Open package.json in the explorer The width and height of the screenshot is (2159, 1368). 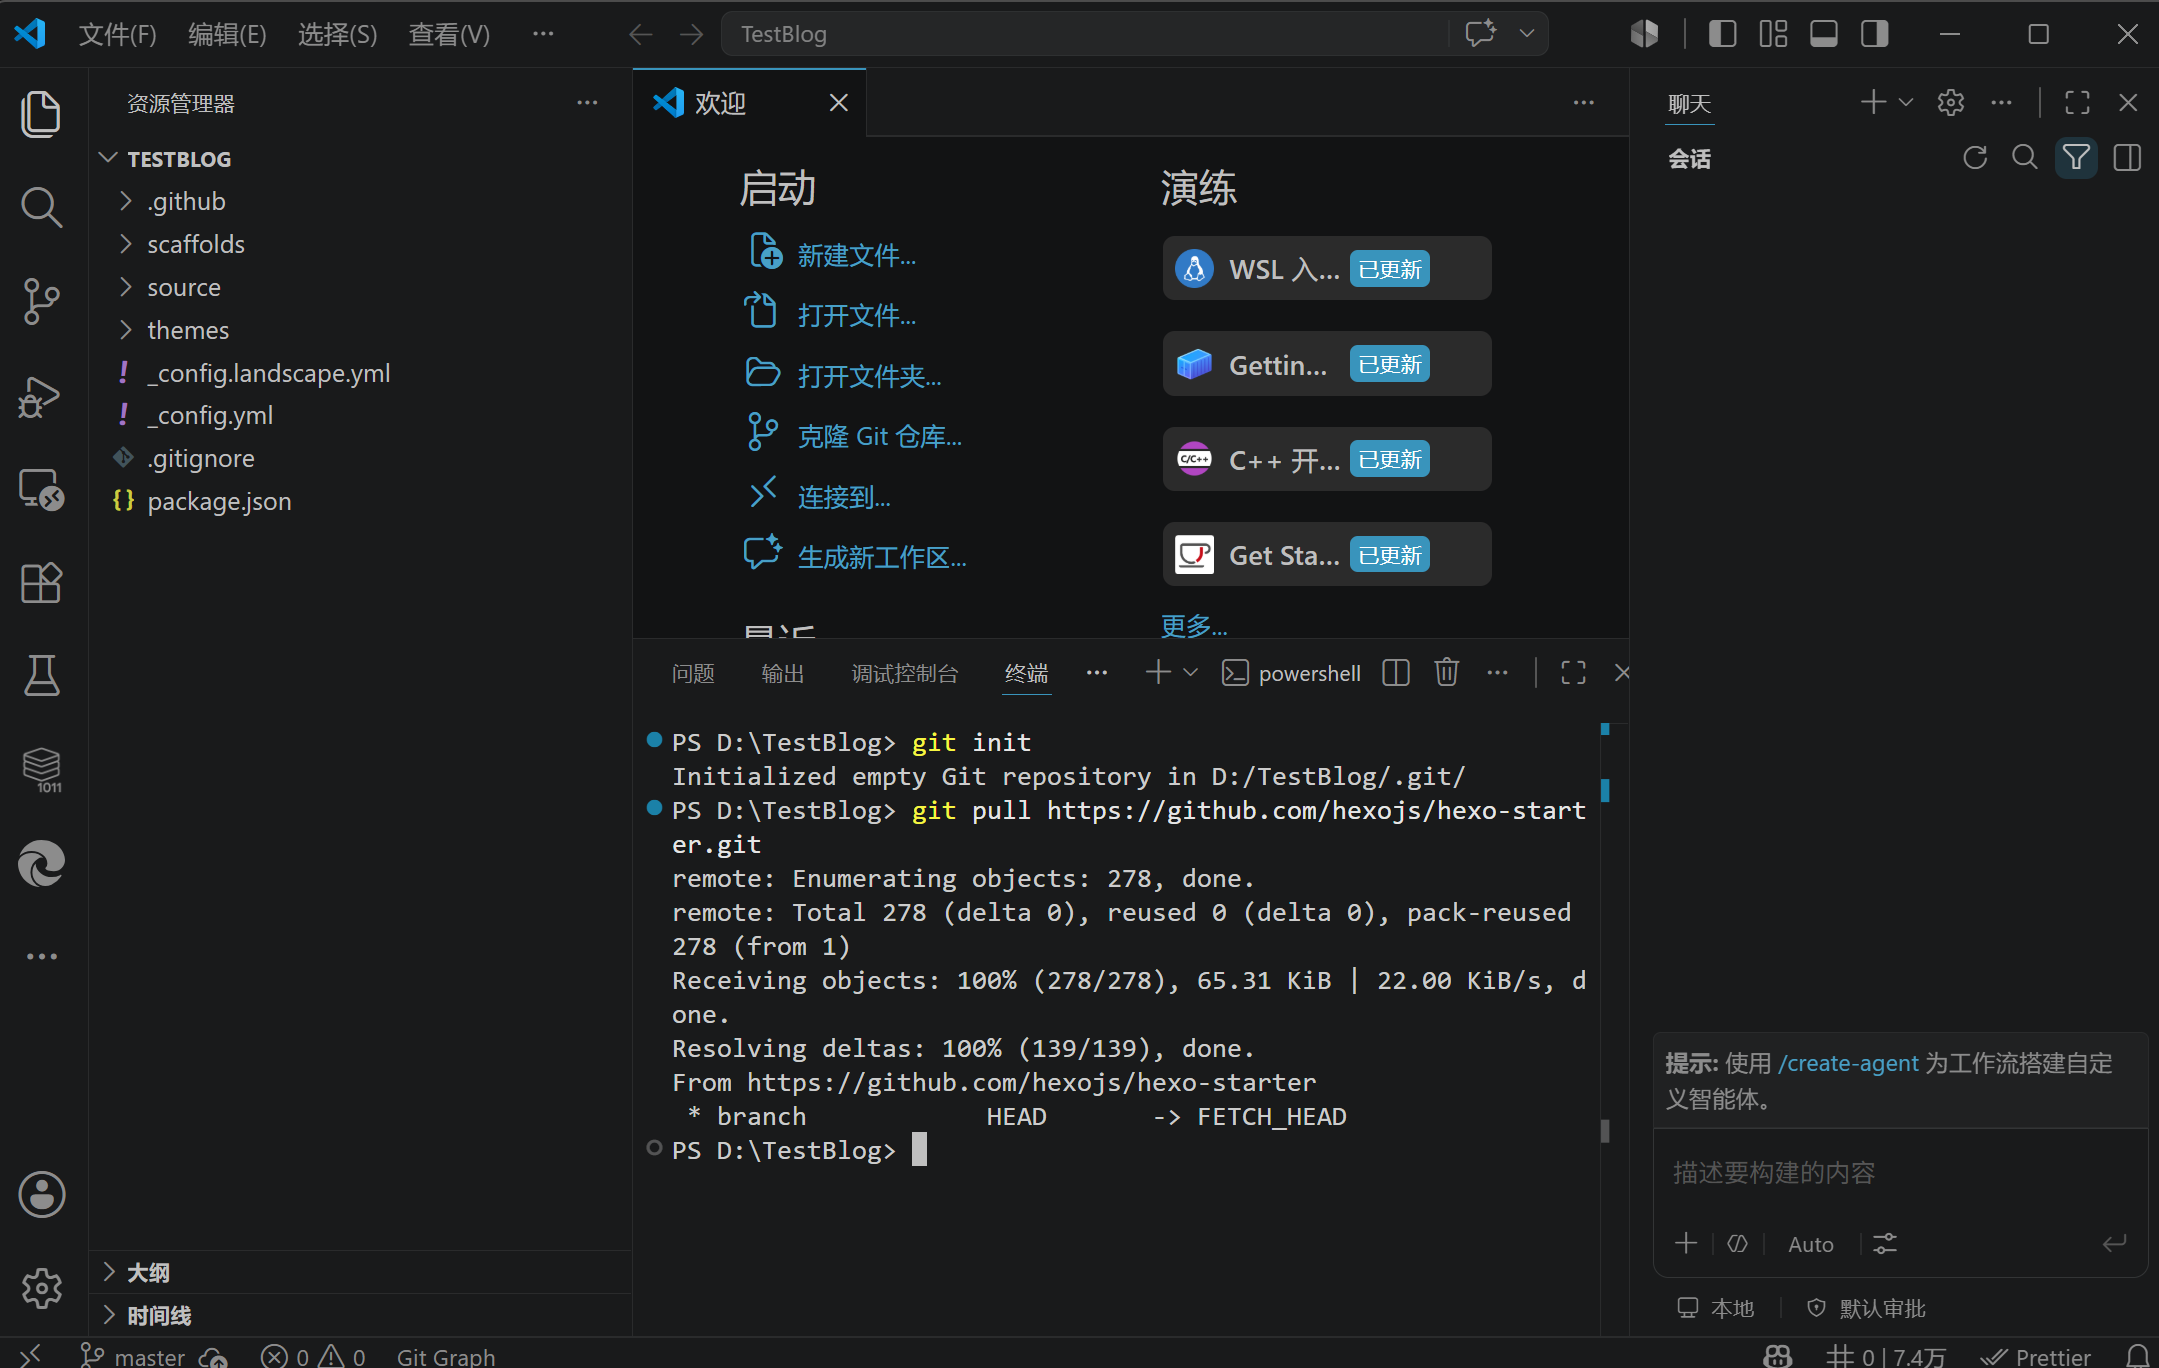point(360,501)
